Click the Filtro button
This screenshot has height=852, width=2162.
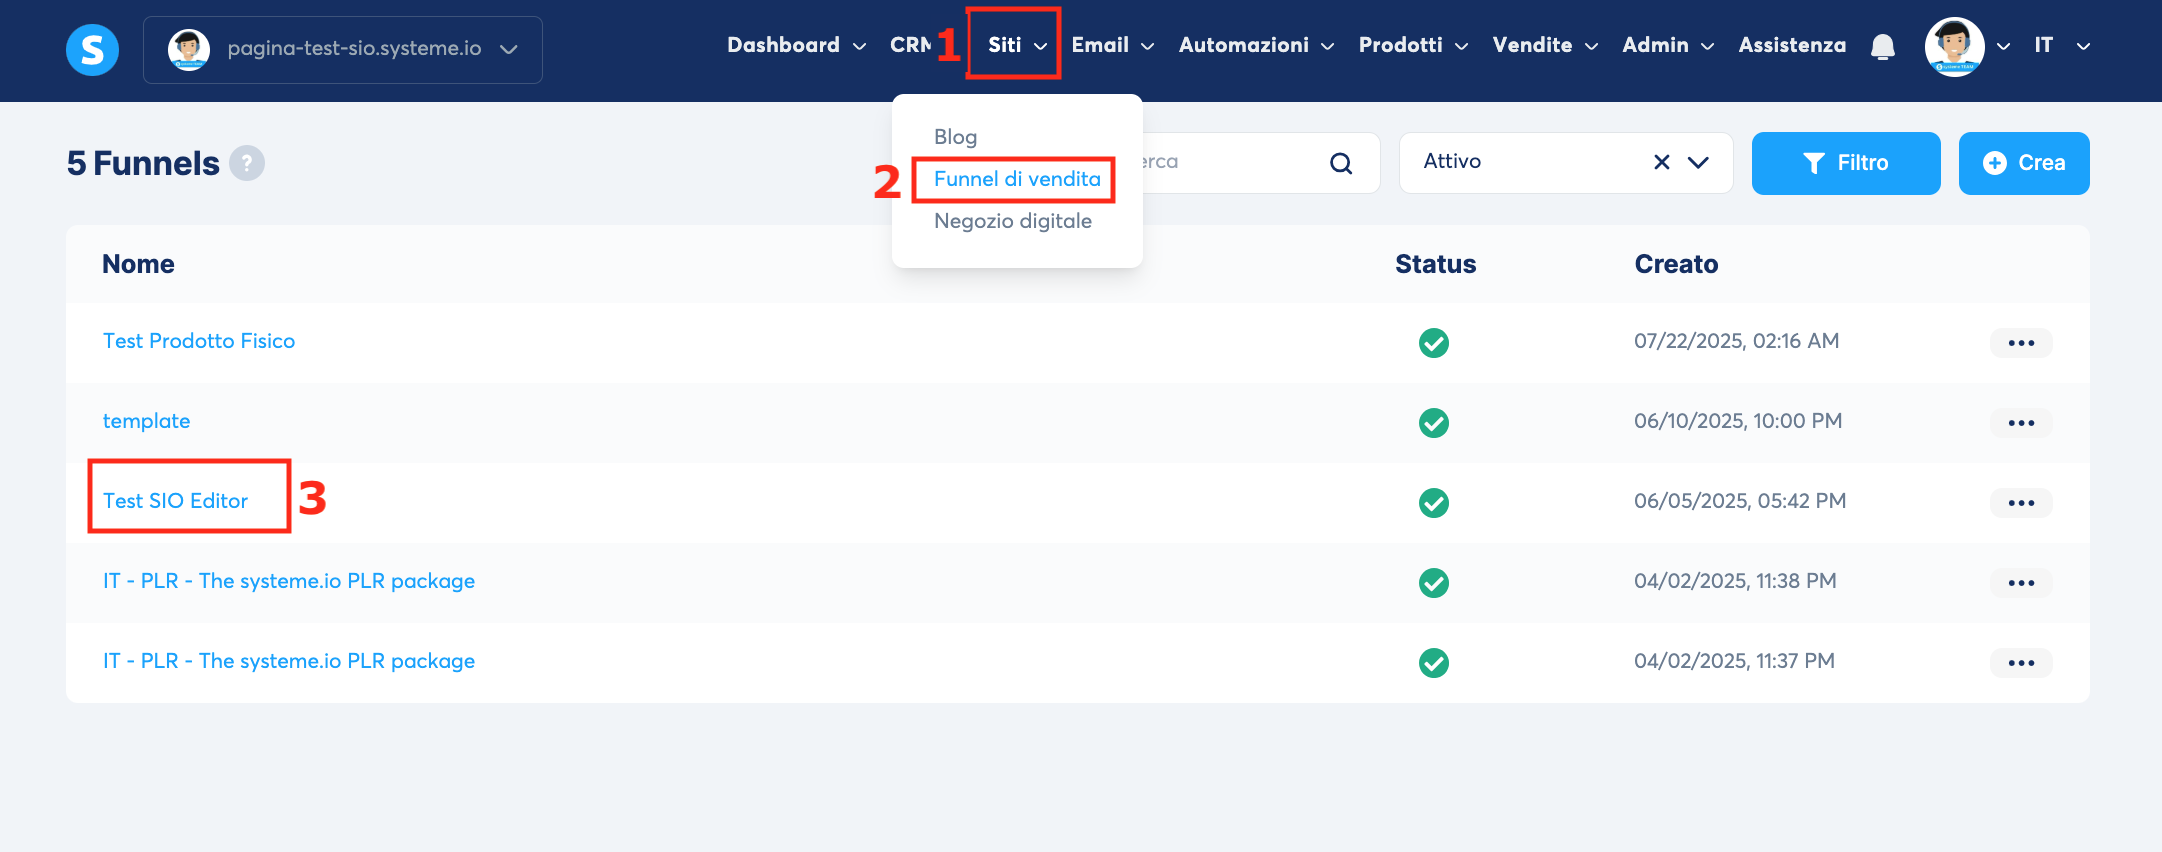tap(1846, 163)
